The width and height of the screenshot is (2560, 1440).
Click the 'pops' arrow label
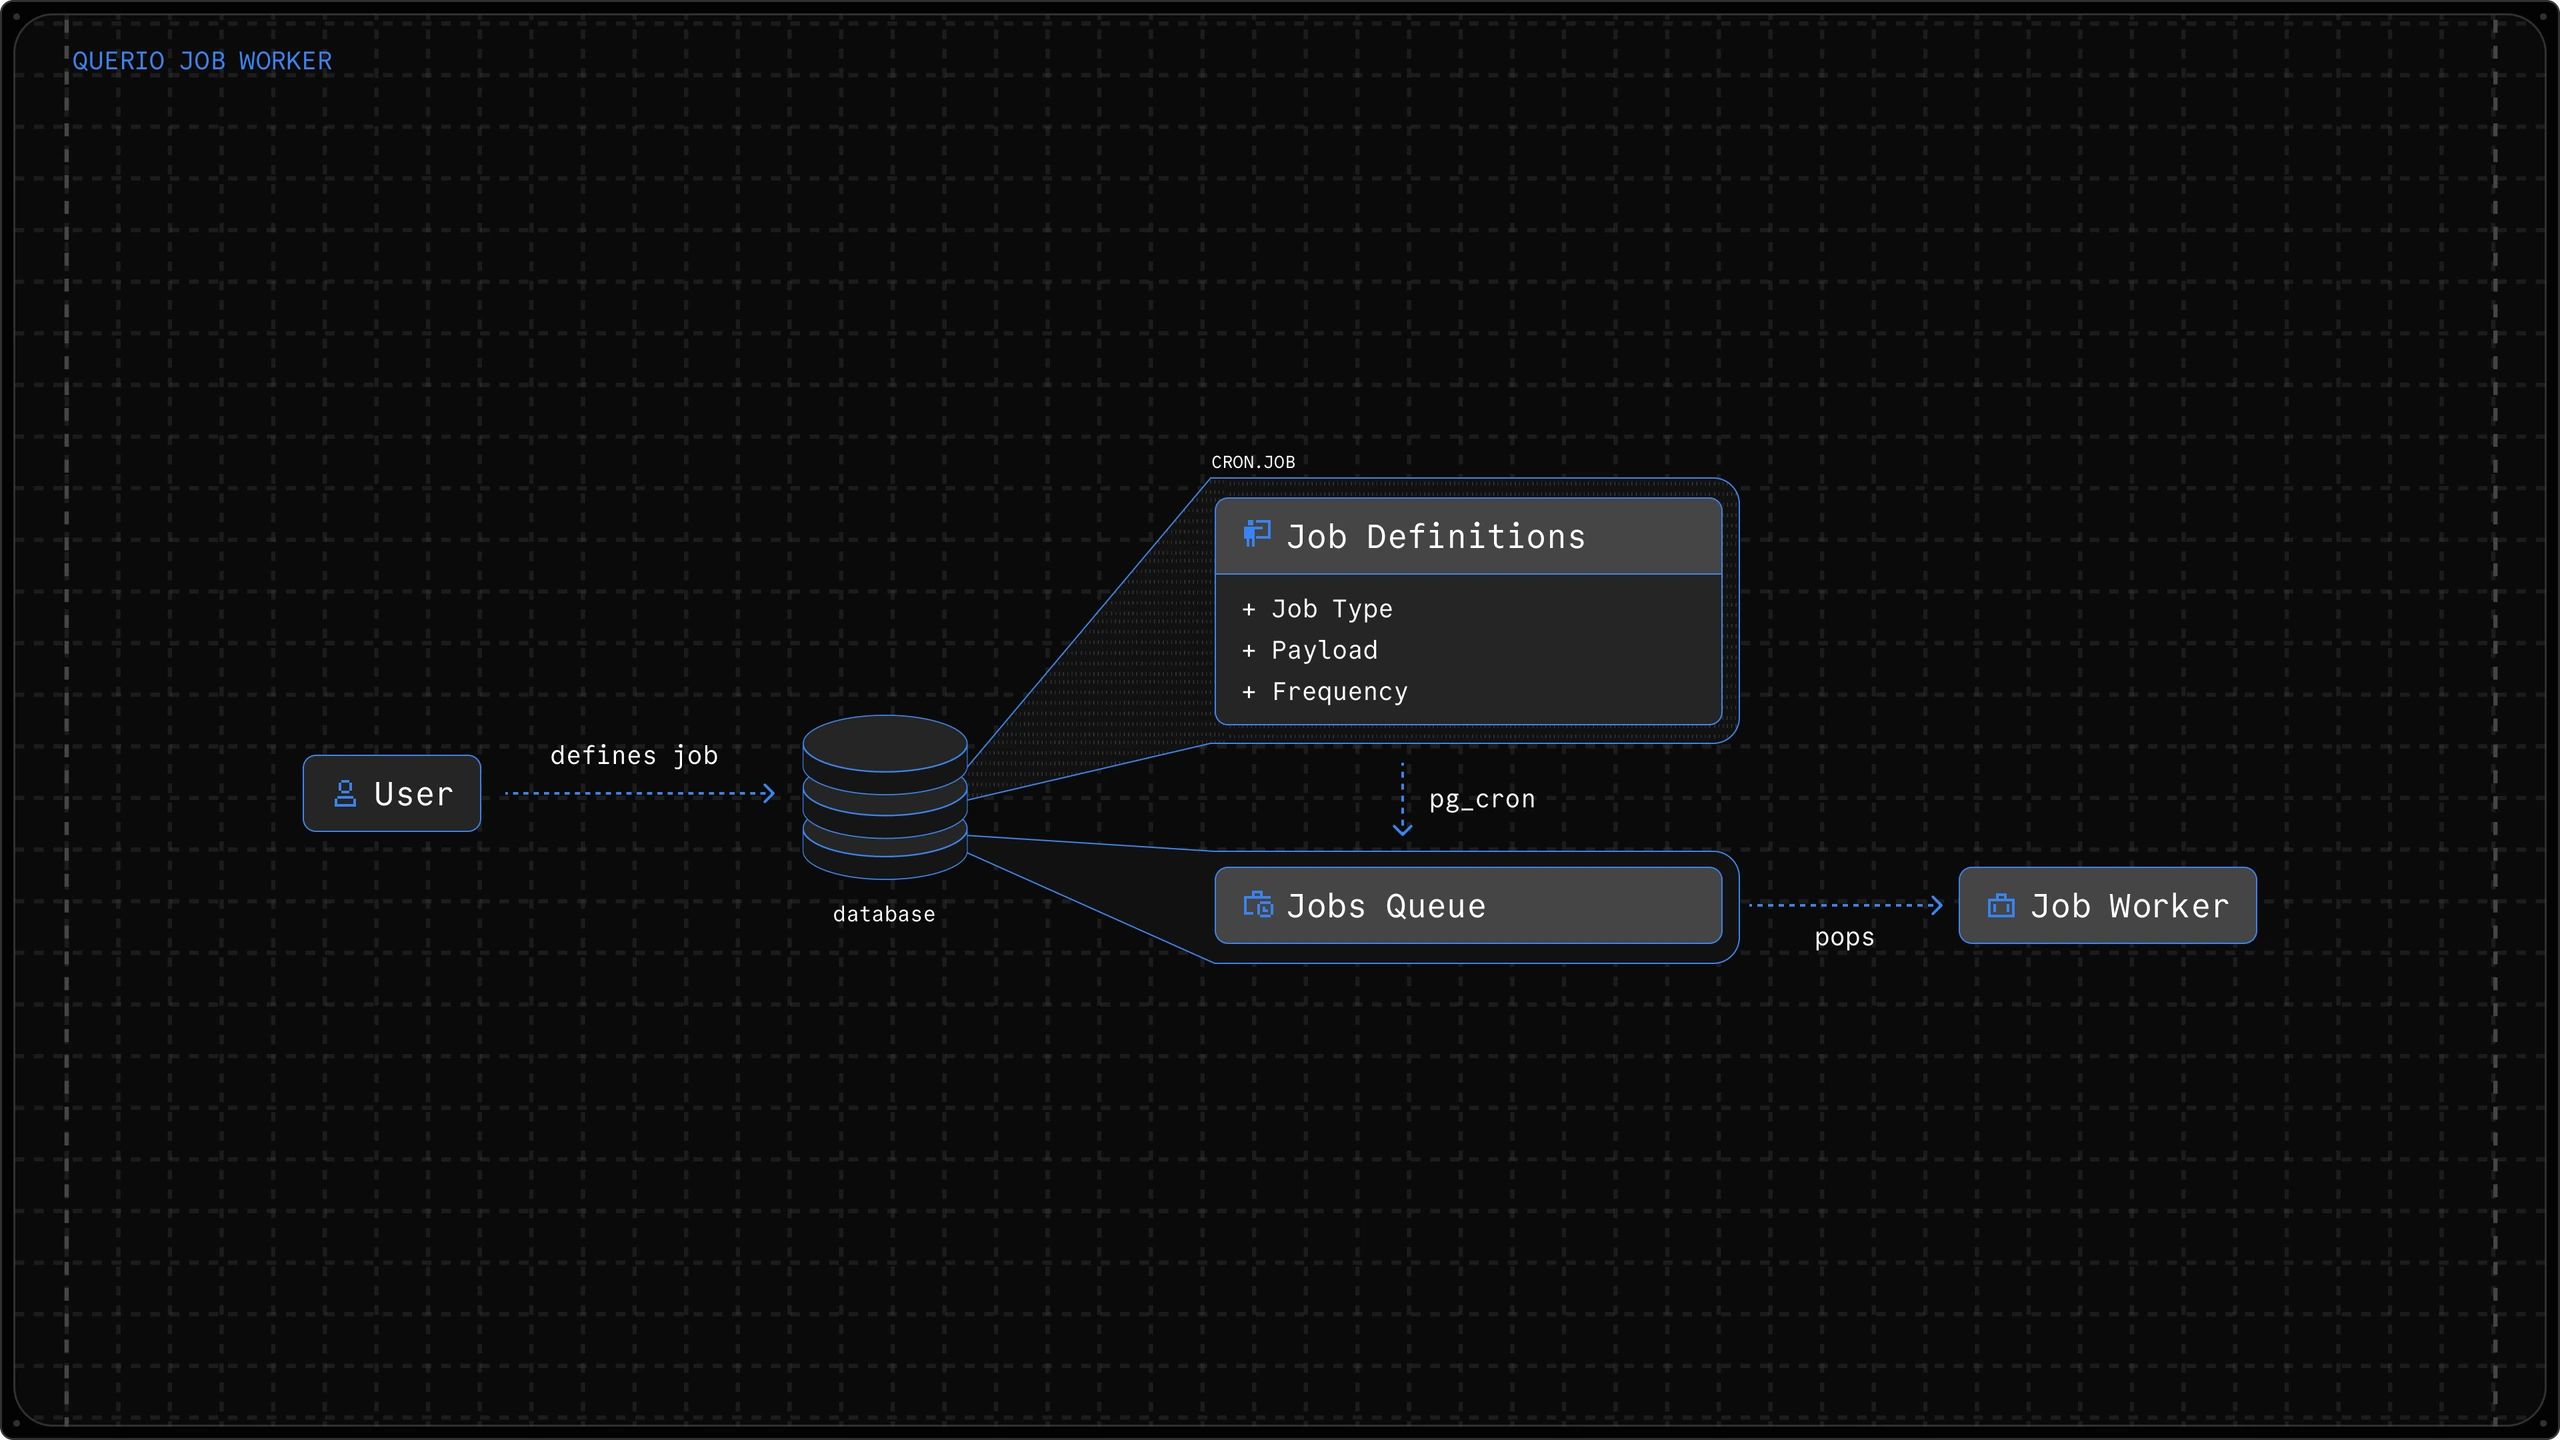coord(1844,938)
